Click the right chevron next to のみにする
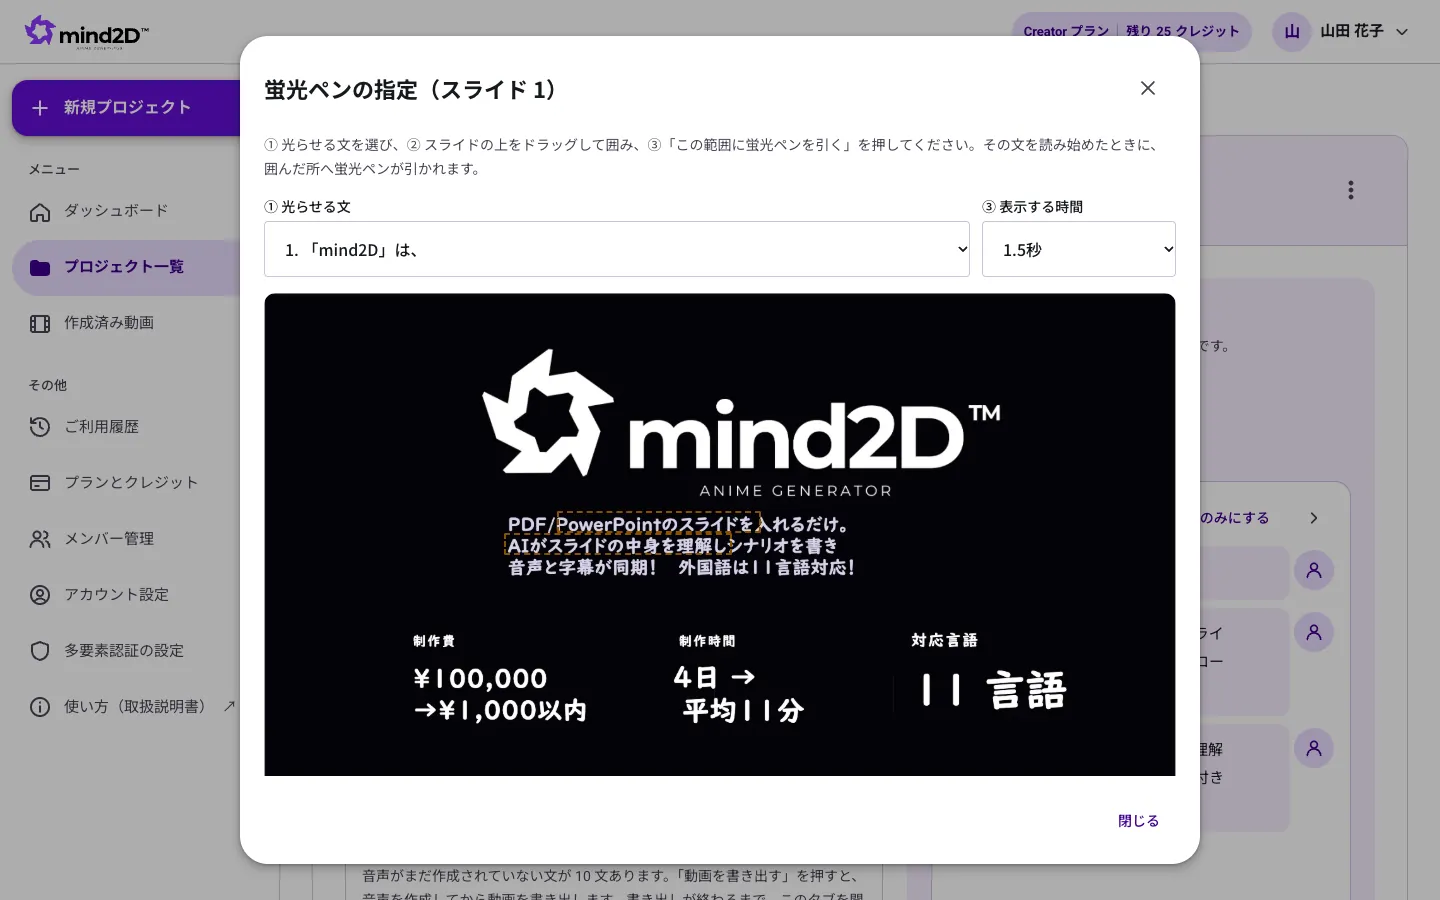Image resolution: width=1440 pixels, height=900 pixels. (x=1314, y=518)
